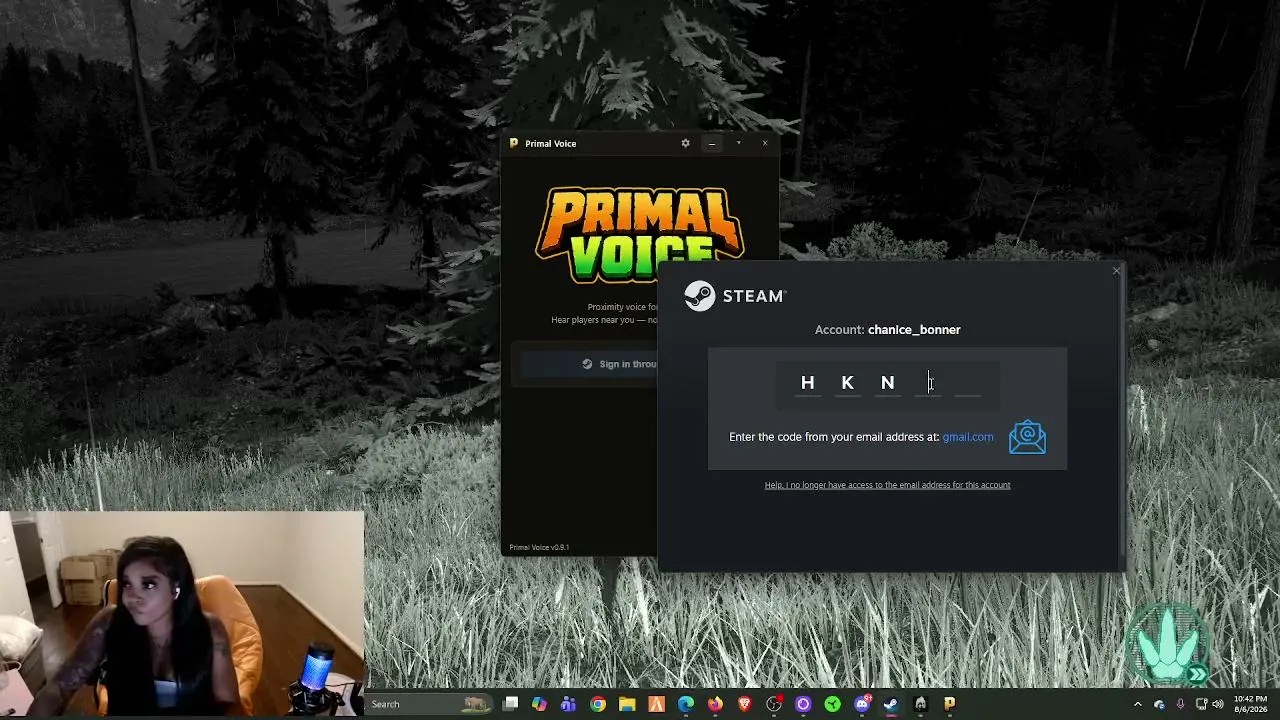This screenshot has width=1280, height=720.
Task: Open the green circle app on the taskbar
Action: (832, 704)
